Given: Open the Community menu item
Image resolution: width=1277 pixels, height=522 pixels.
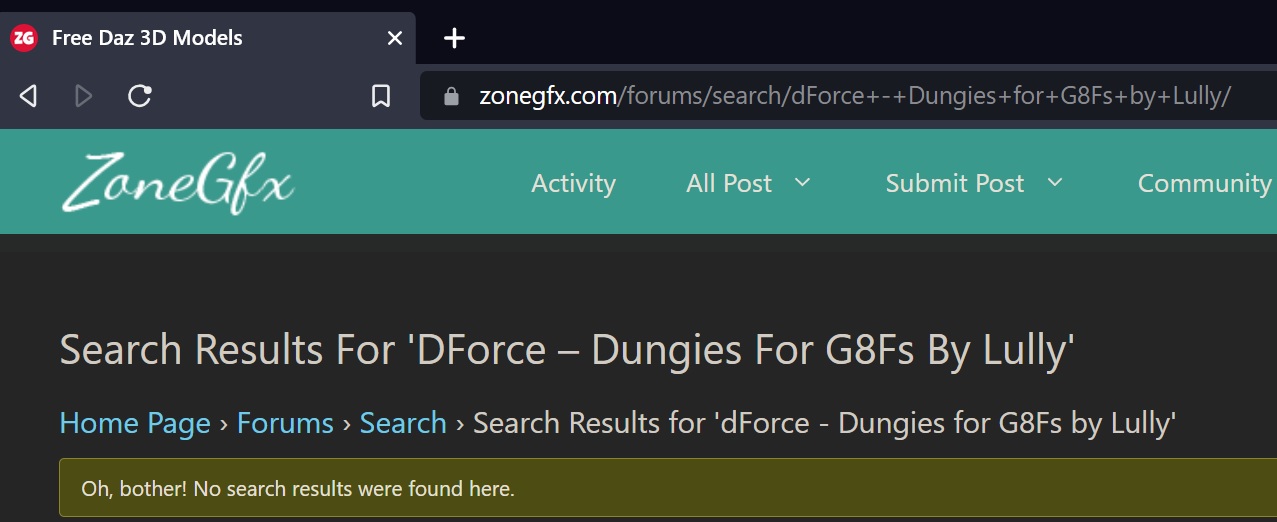Looking at the screenshot, I should tap(1205, 183).
